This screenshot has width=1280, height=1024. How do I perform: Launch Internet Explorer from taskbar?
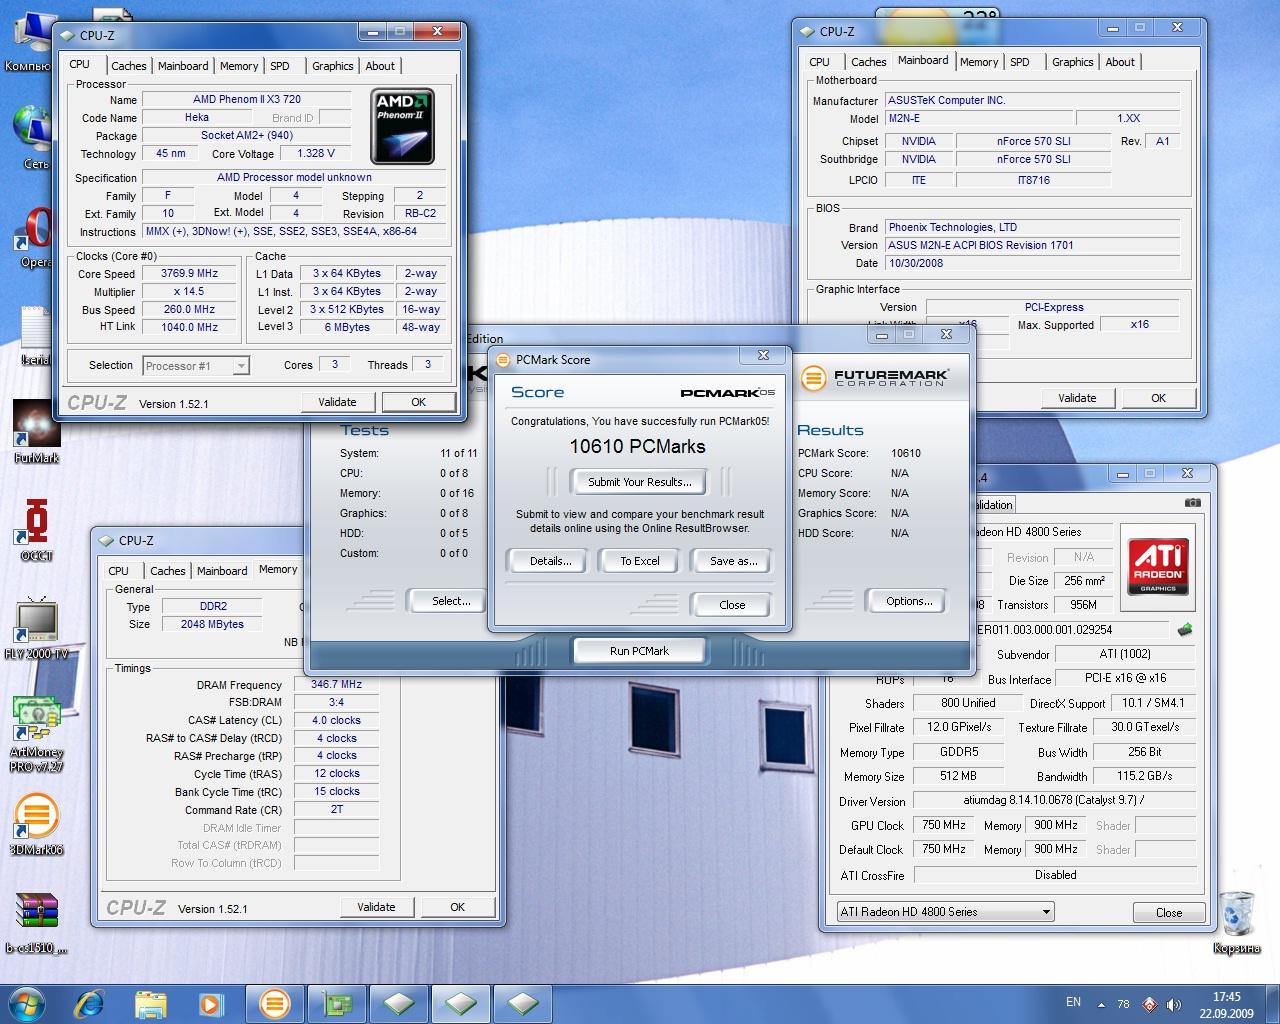(90, 1003)
